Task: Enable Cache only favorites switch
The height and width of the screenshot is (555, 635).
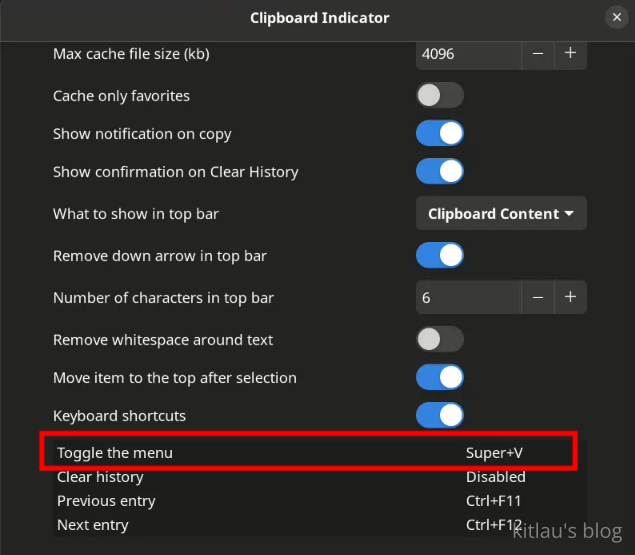Action: [440, 95]
